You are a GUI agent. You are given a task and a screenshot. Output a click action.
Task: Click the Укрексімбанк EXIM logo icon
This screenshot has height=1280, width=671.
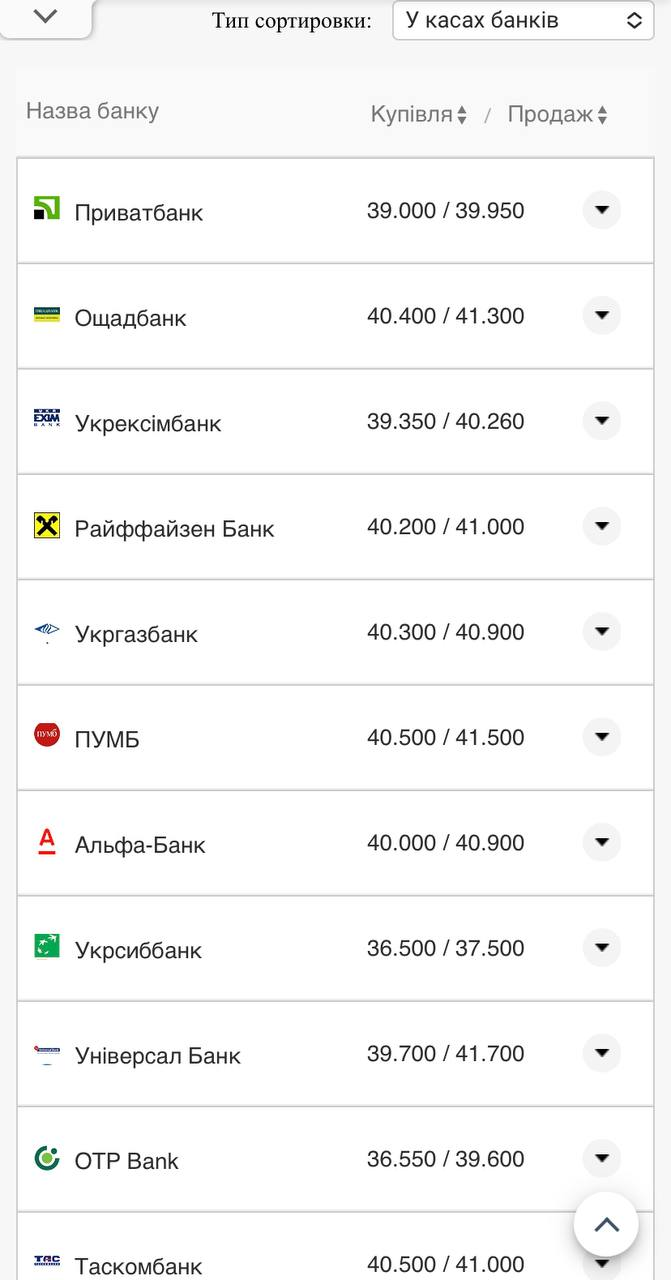tap(47, 419)
